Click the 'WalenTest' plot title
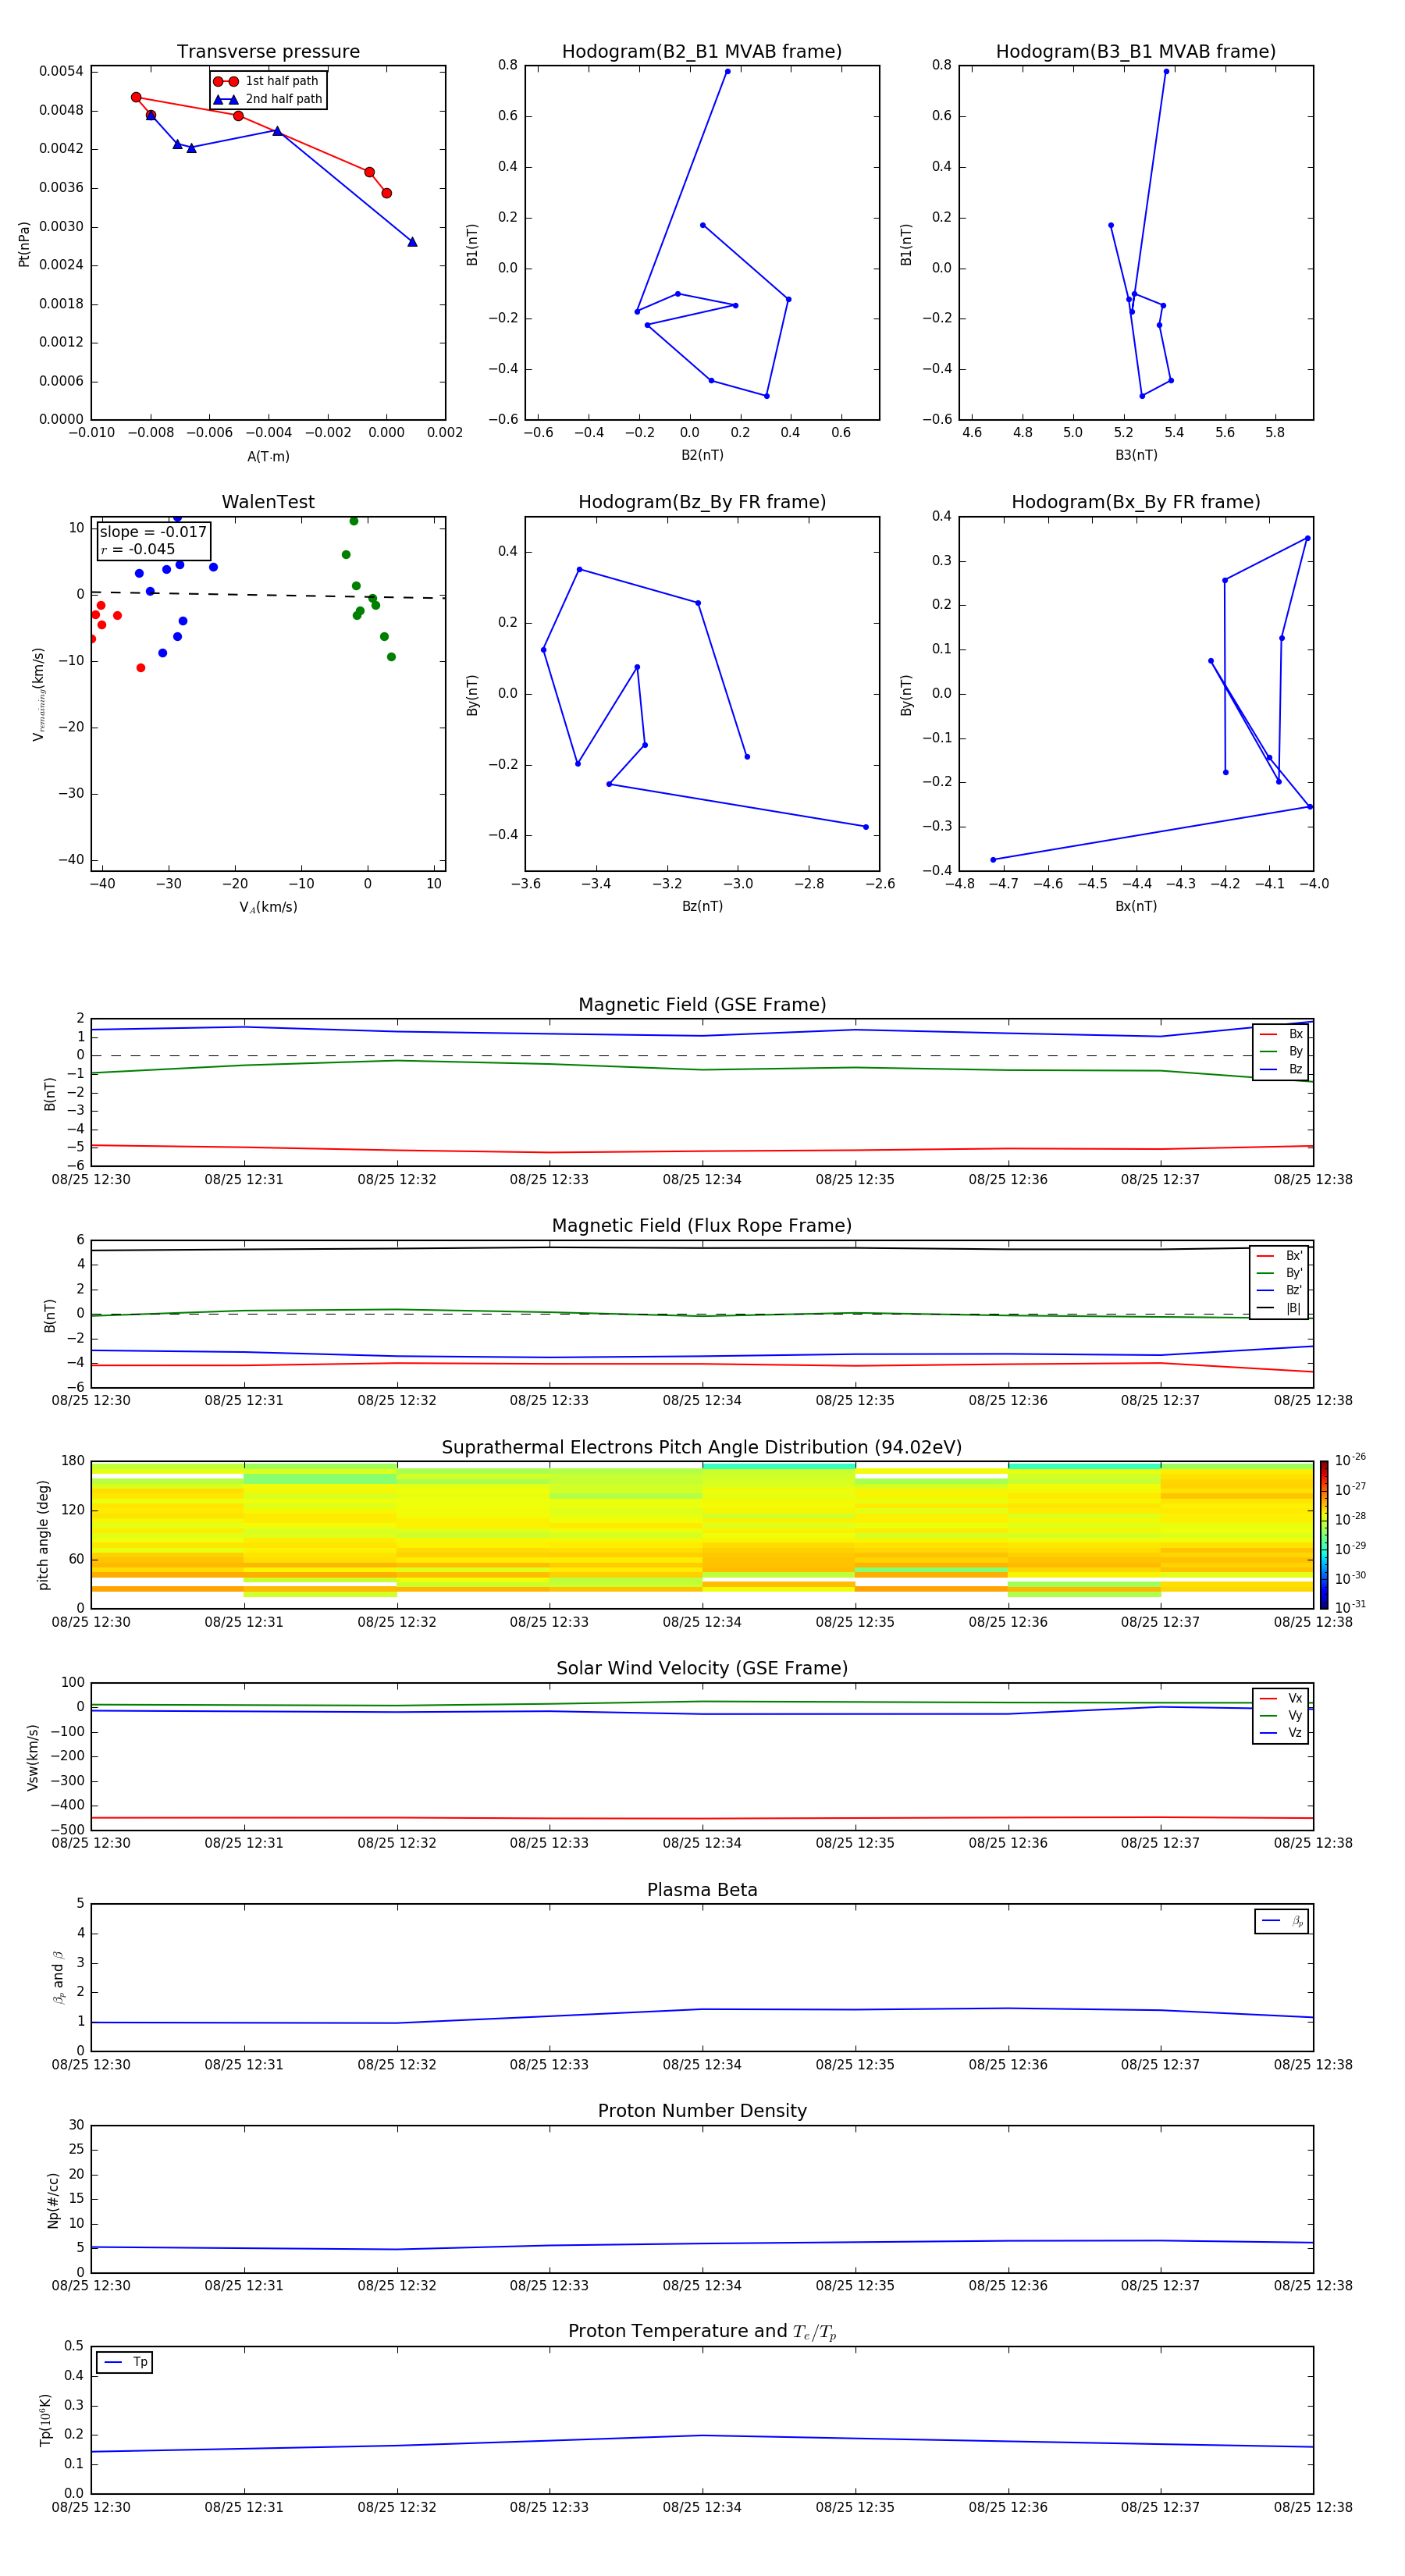This screenshot has height=2576, width=1405. point(268,502)
